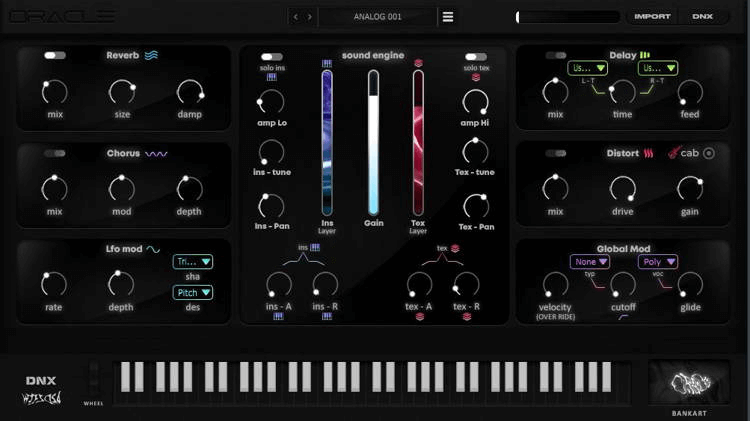Click the Tex - Pan knob
750x421 pixels.
(476, 206)
